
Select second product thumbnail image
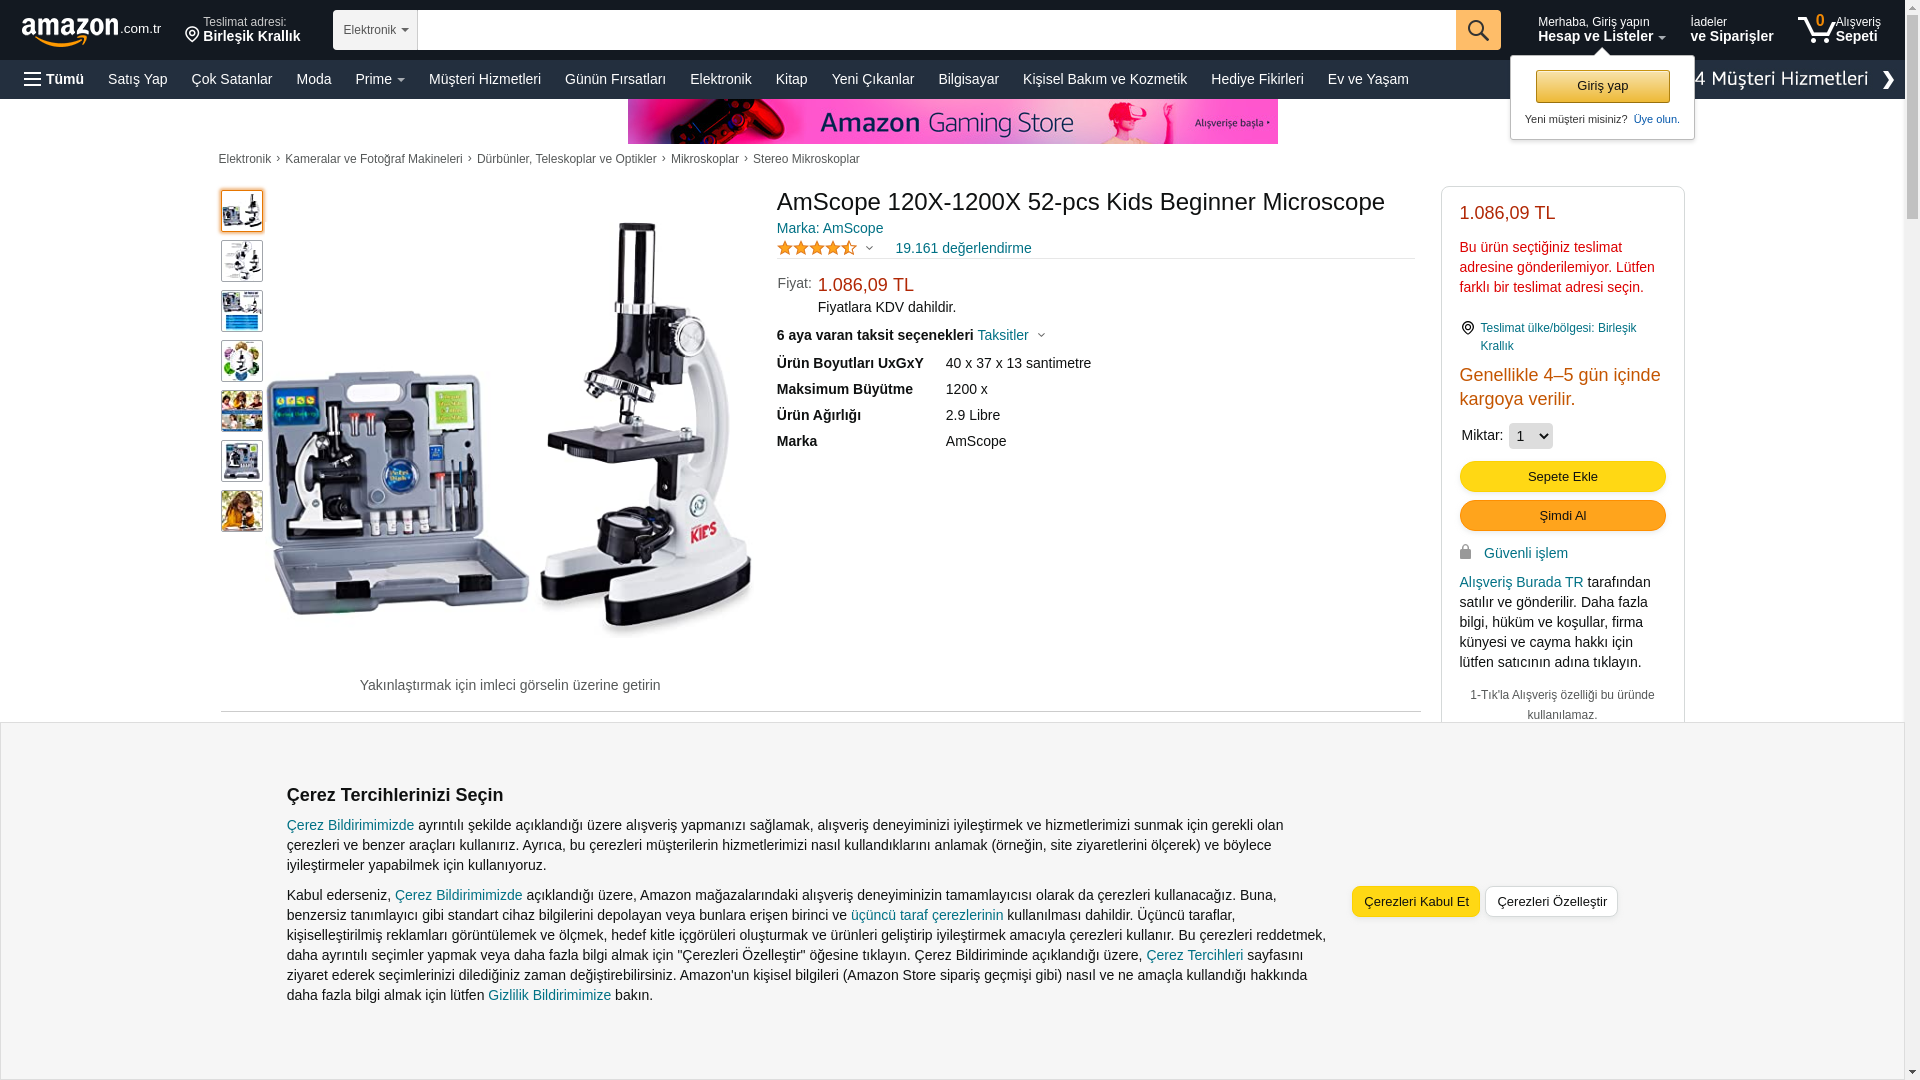(x=242, y=261)
